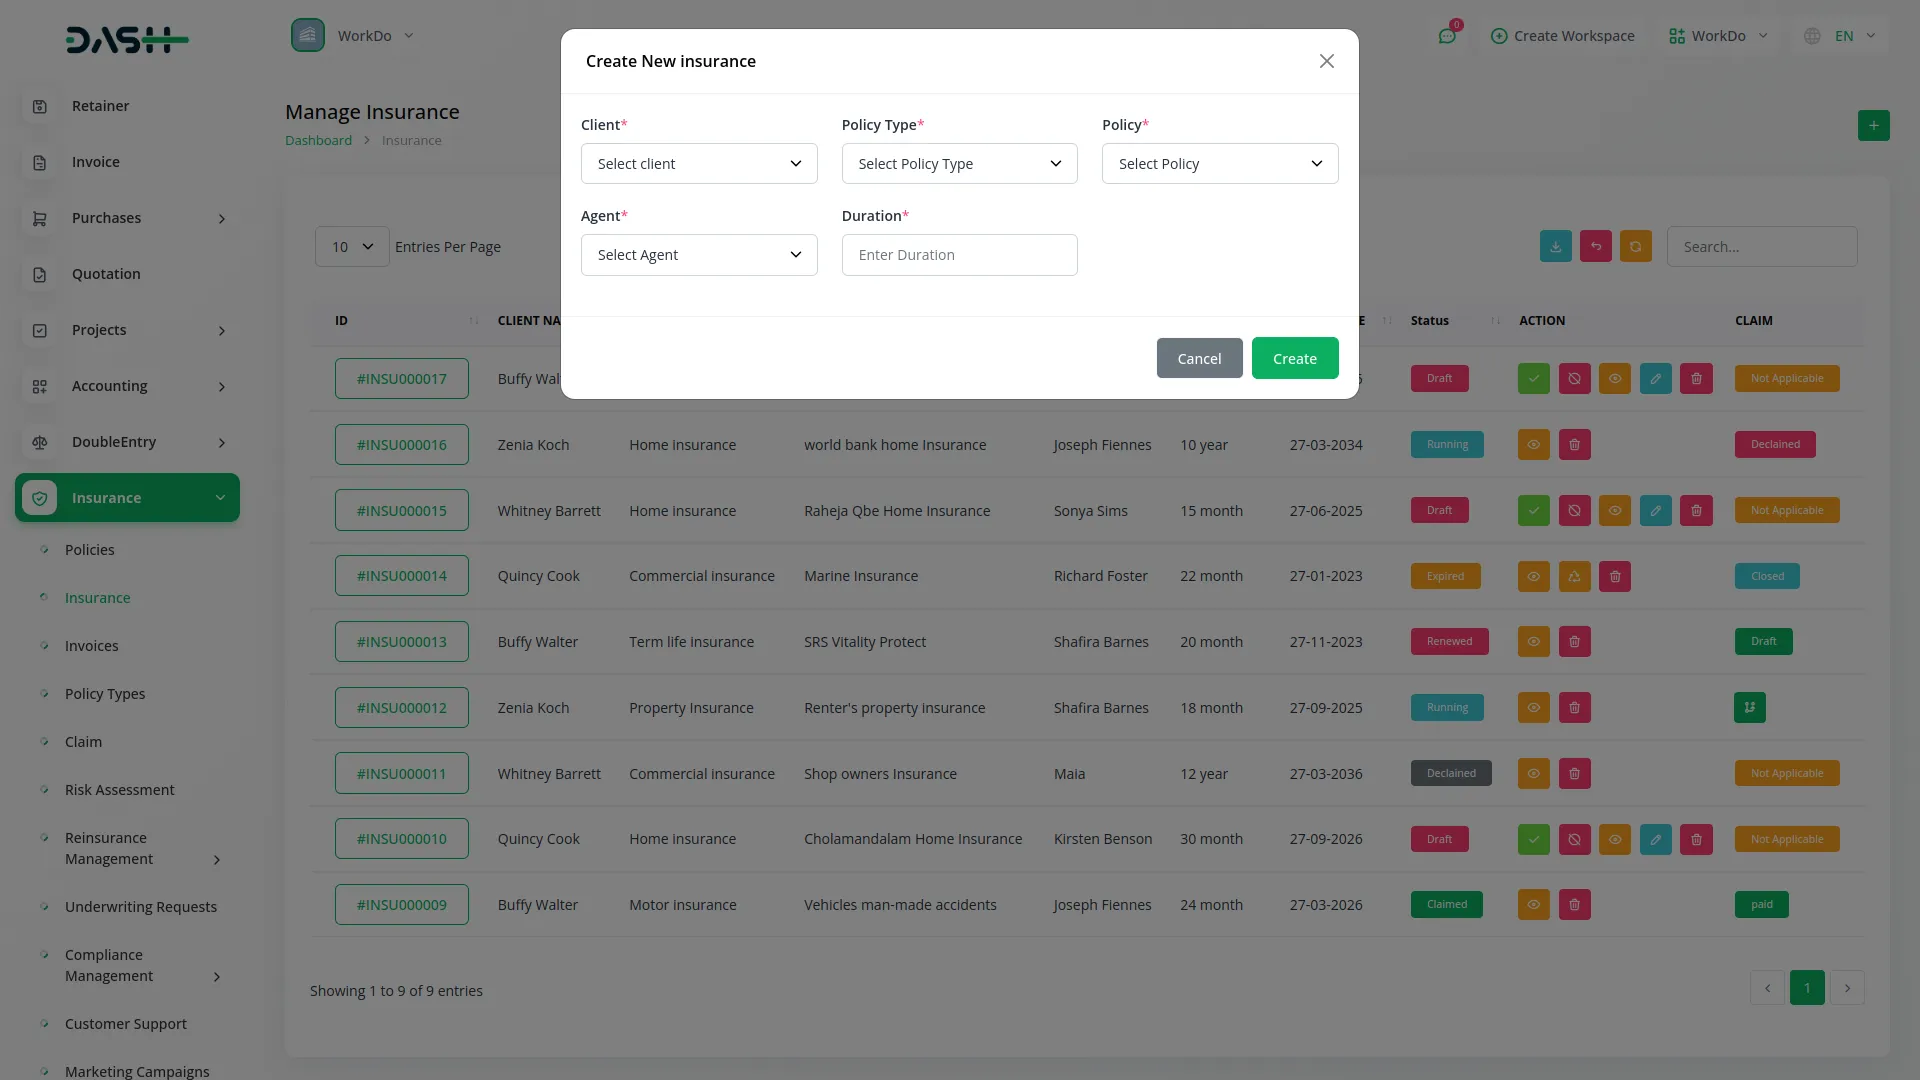Open the Select Policy Type dropdown
This screenshot has height=1080, width=1920.
[959, 164]
